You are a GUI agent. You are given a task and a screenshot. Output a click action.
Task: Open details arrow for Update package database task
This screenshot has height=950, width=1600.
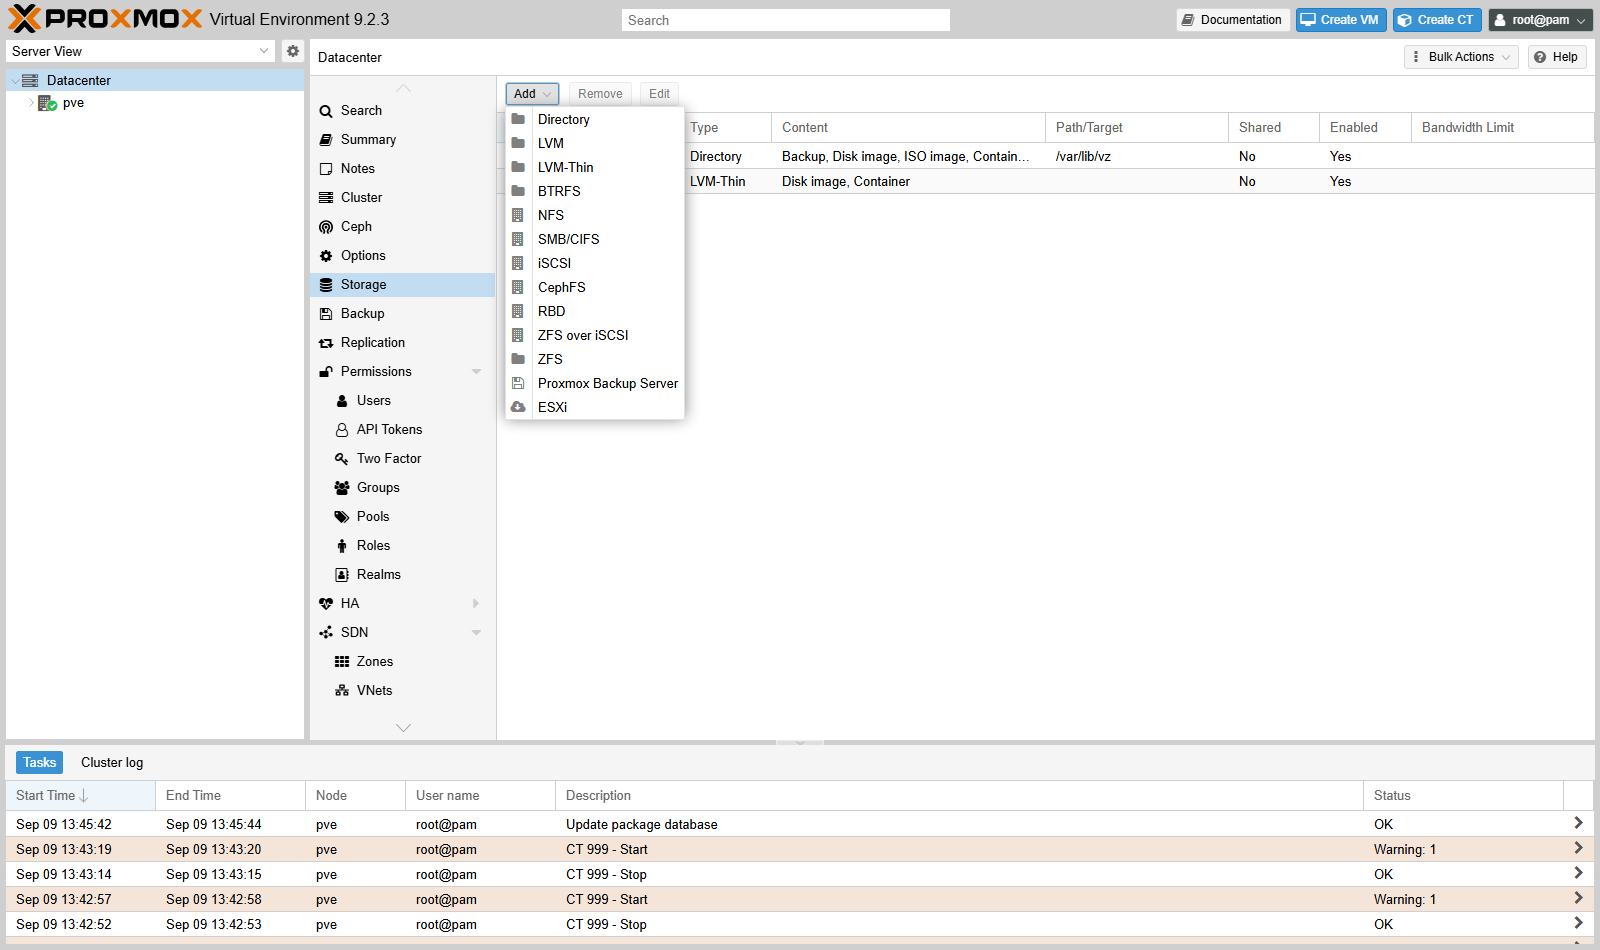[x=1578, y=823]
